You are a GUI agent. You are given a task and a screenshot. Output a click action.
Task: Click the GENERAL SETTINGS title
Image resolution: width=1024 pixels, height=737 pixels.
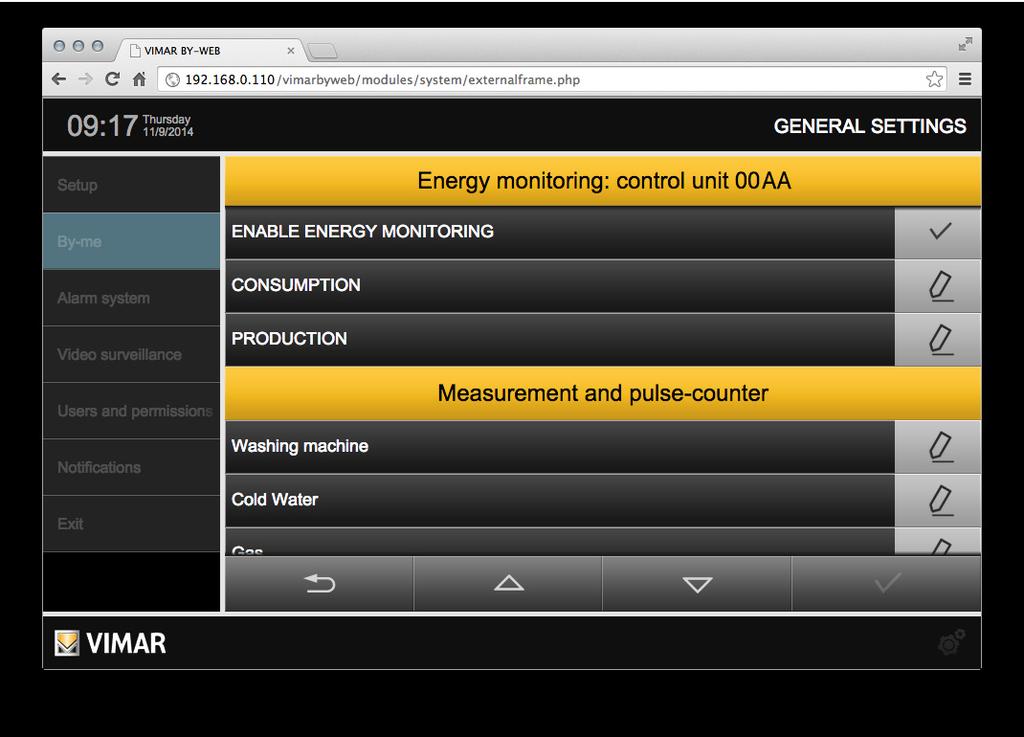[x=870, y=126]
